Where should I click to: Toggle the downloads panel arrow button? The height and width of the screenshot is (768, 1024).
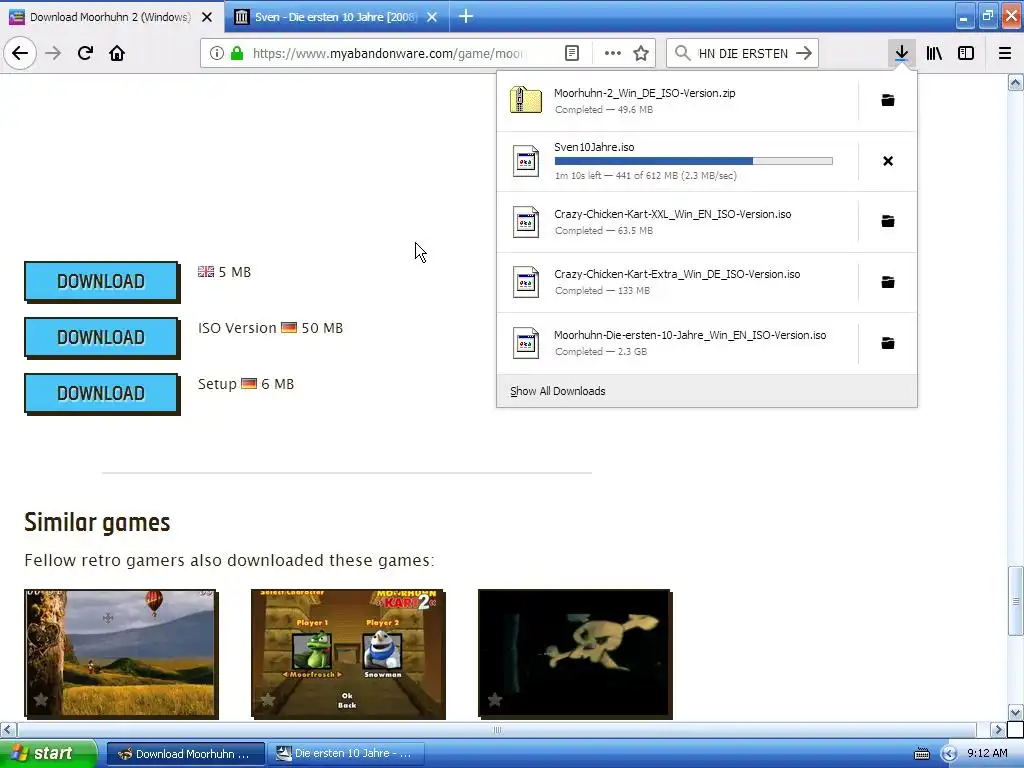(901, 53)
